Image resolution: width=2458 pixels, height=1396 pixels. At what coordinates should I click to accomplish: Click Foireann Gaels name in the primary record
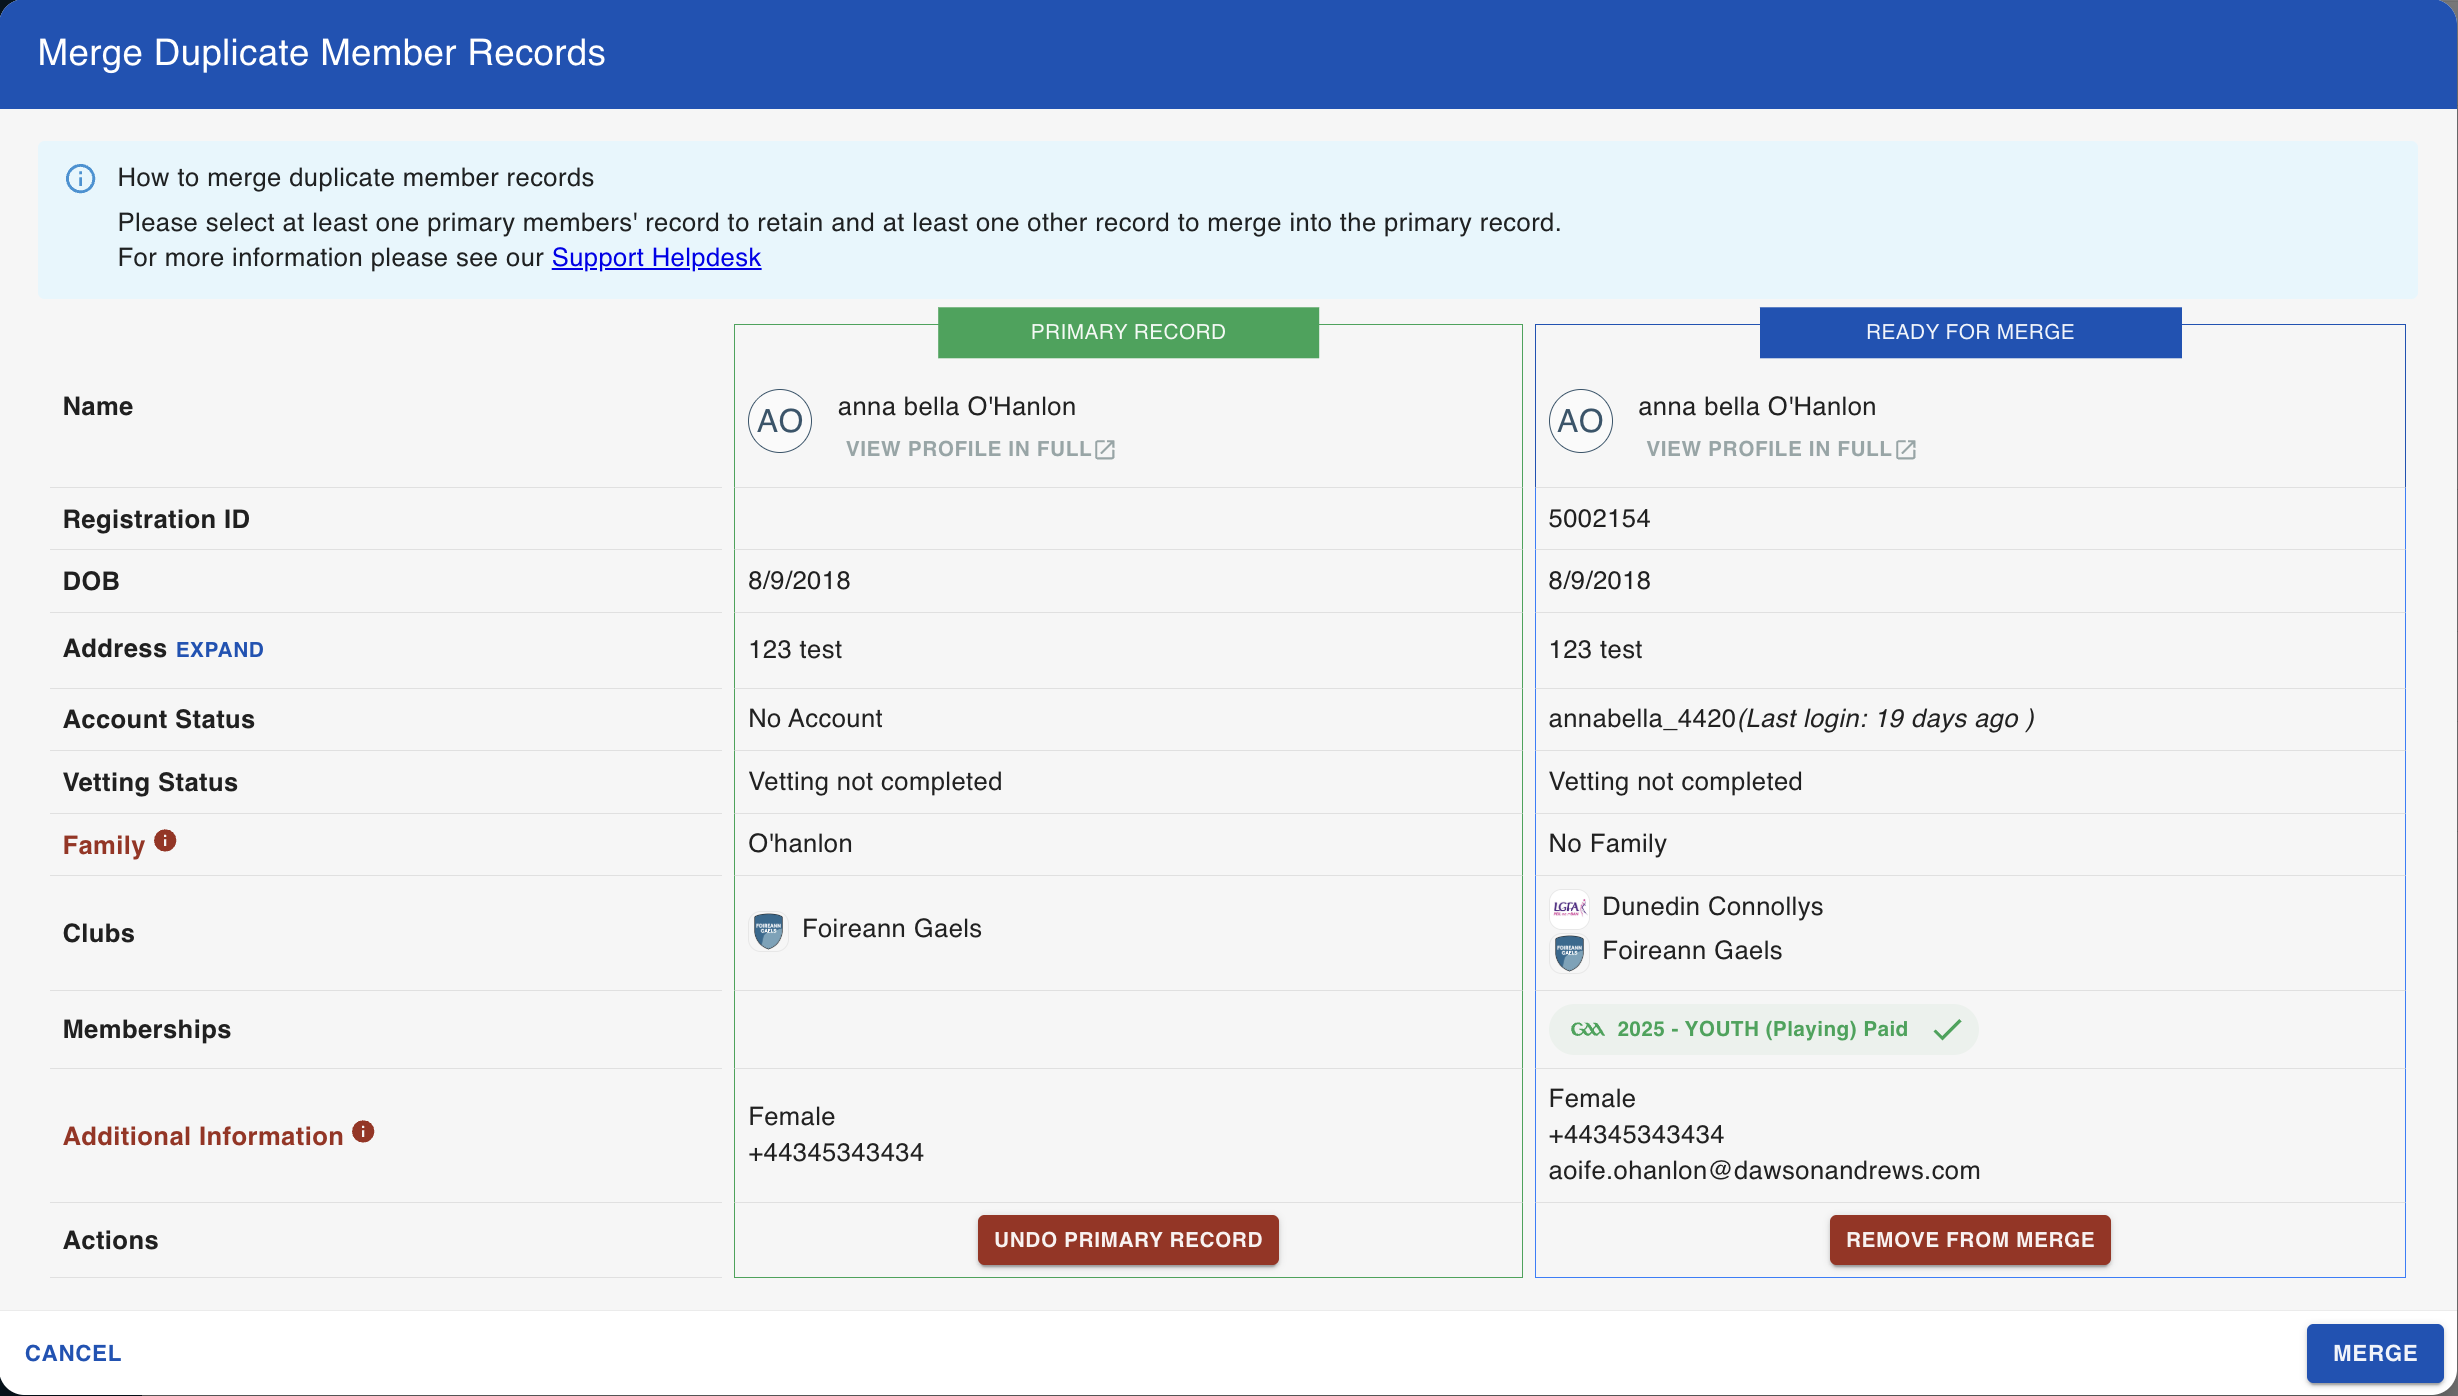pos(892,929)
